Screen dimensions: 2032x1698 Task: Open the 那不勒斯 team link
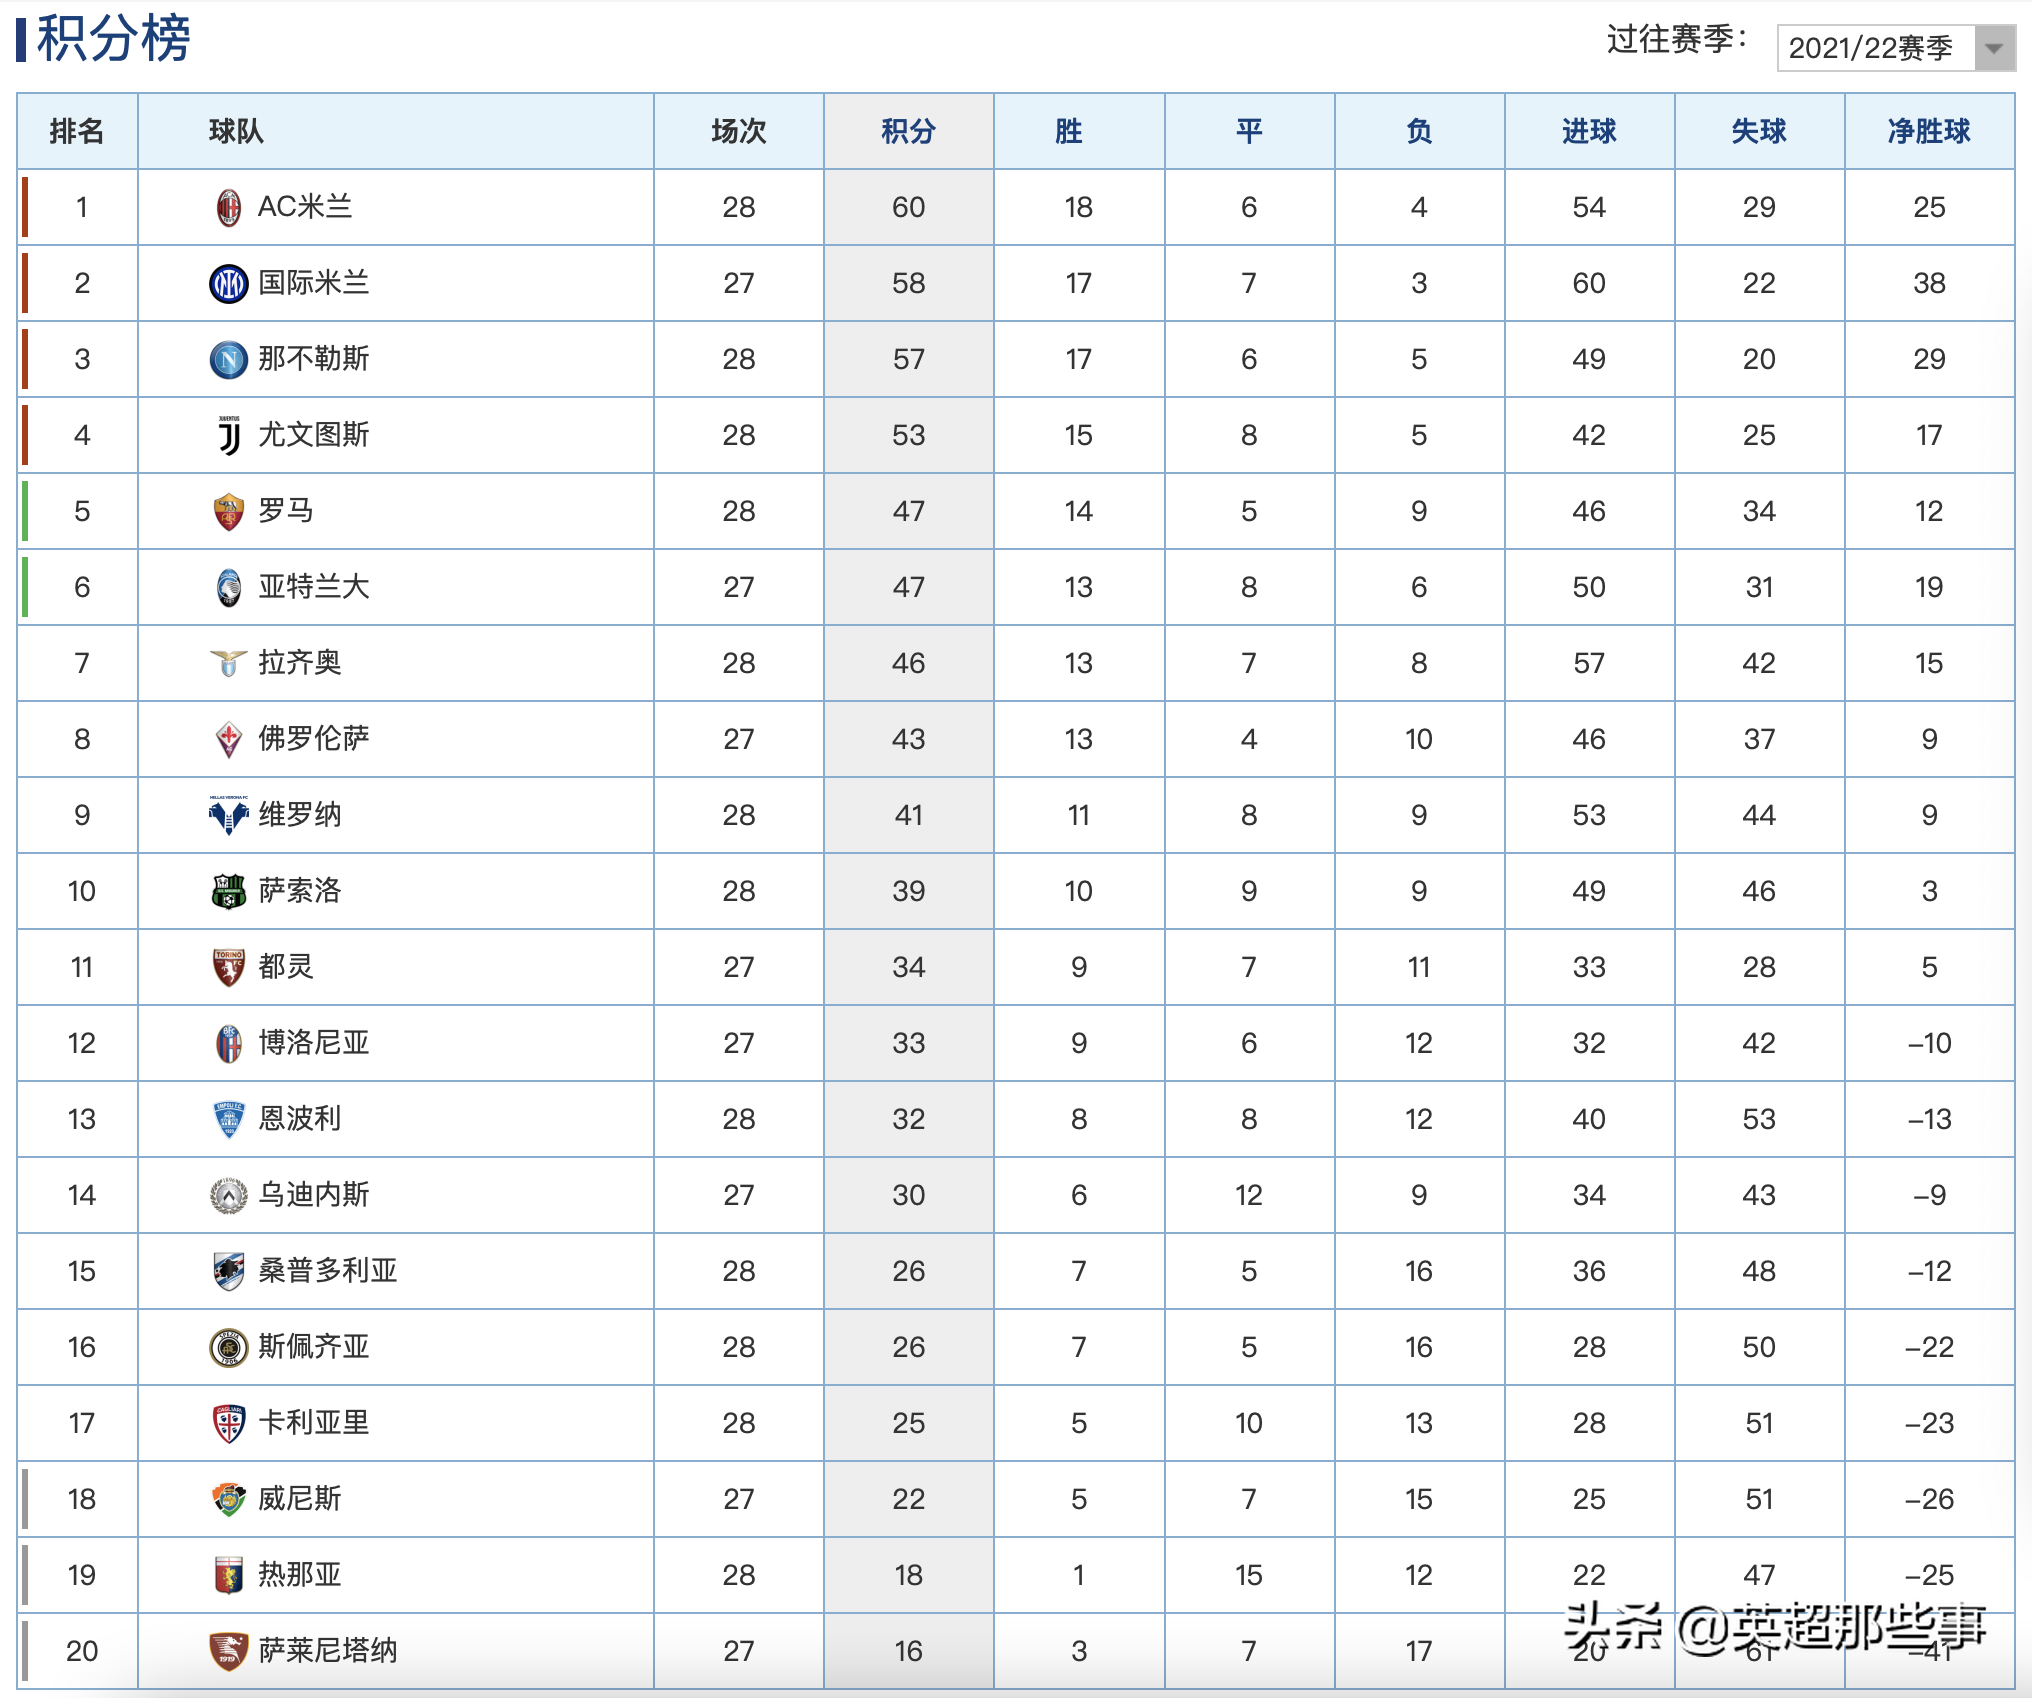click(314, 359)
